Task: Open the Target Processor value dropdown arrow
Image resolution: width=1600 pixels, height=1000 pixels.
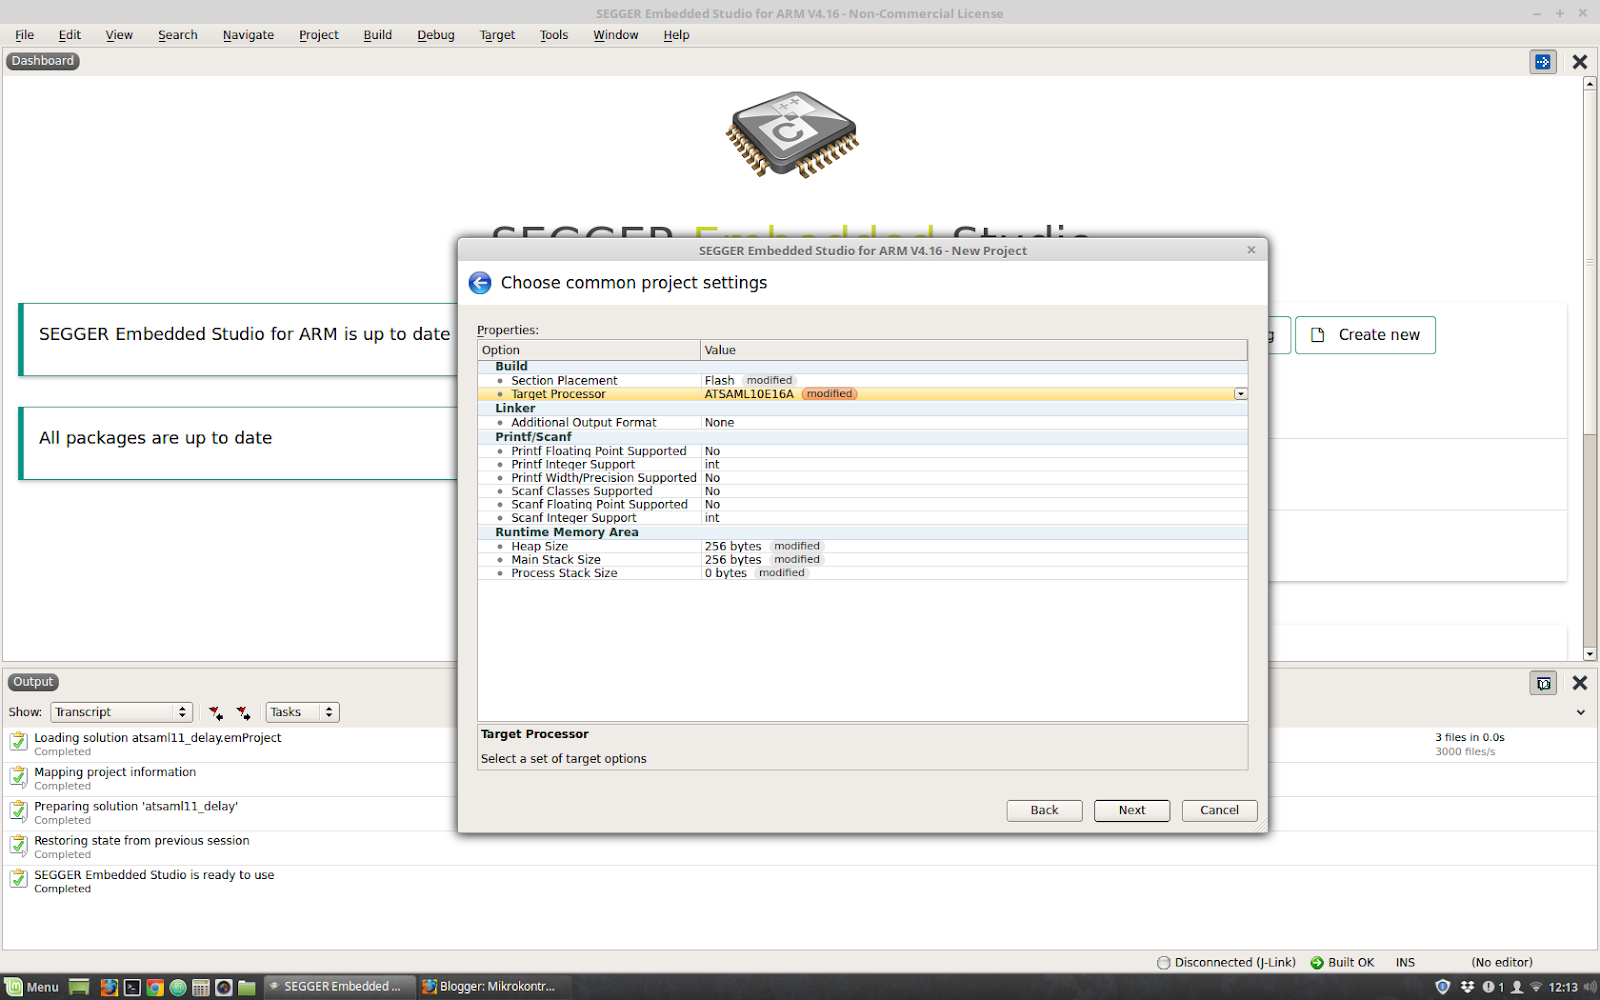Action: pyautogui.click(x=1240, y=394)
